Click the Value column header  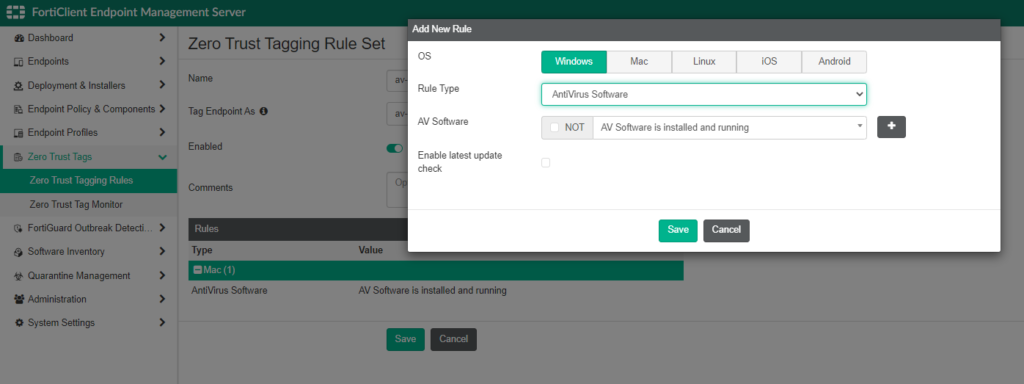[x=370, y=250]
